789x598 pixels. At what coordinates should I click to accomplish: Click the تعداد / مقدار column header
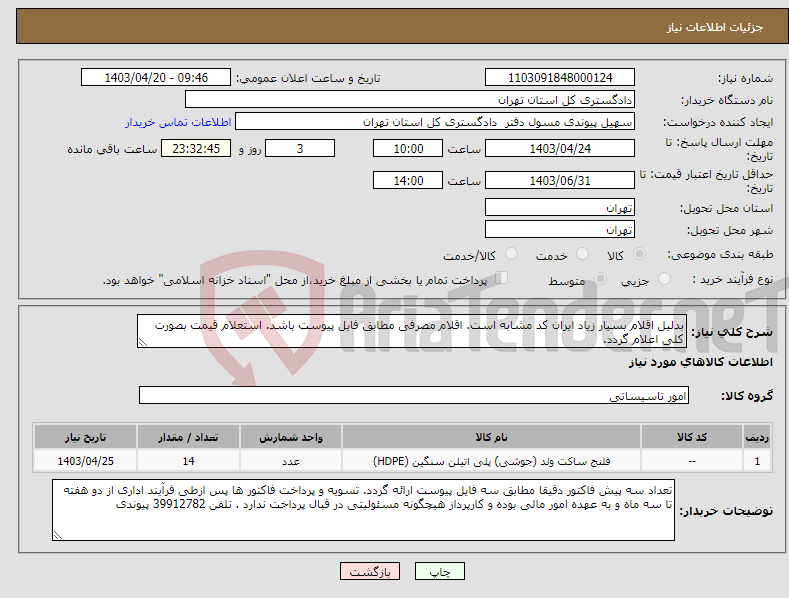pyautogui.click(x=188, y=437)
